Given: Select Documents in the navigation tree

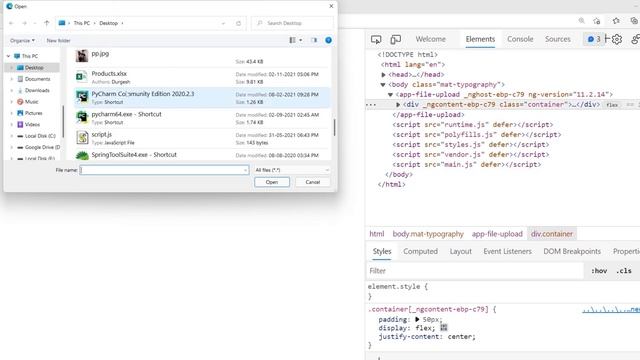Looking at the screenshot, I should [x=37, y=79].
